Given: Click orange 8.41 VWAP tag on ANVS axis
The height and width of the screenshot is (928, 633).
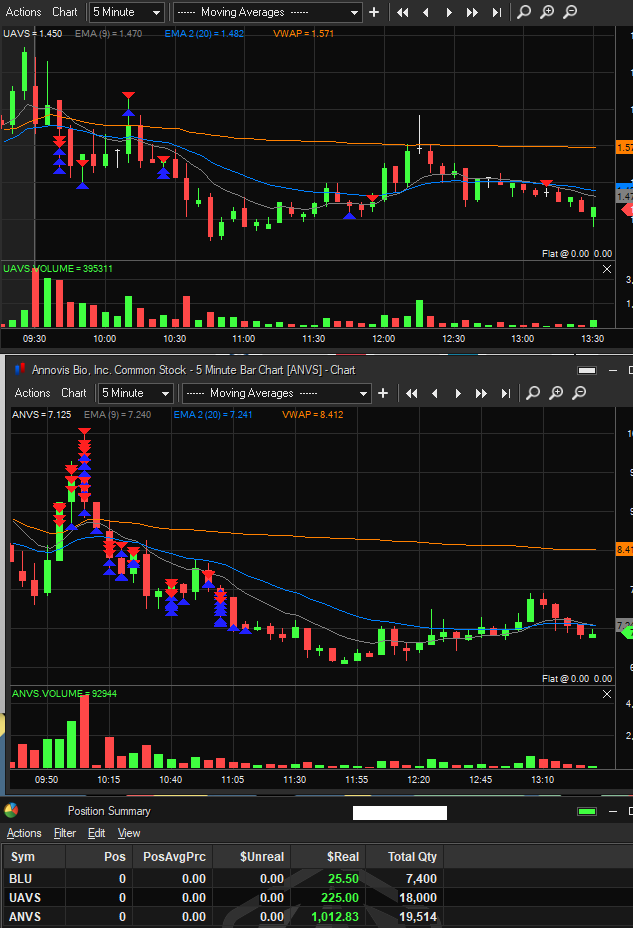Looking at the screenshot, I should [625, 550].
